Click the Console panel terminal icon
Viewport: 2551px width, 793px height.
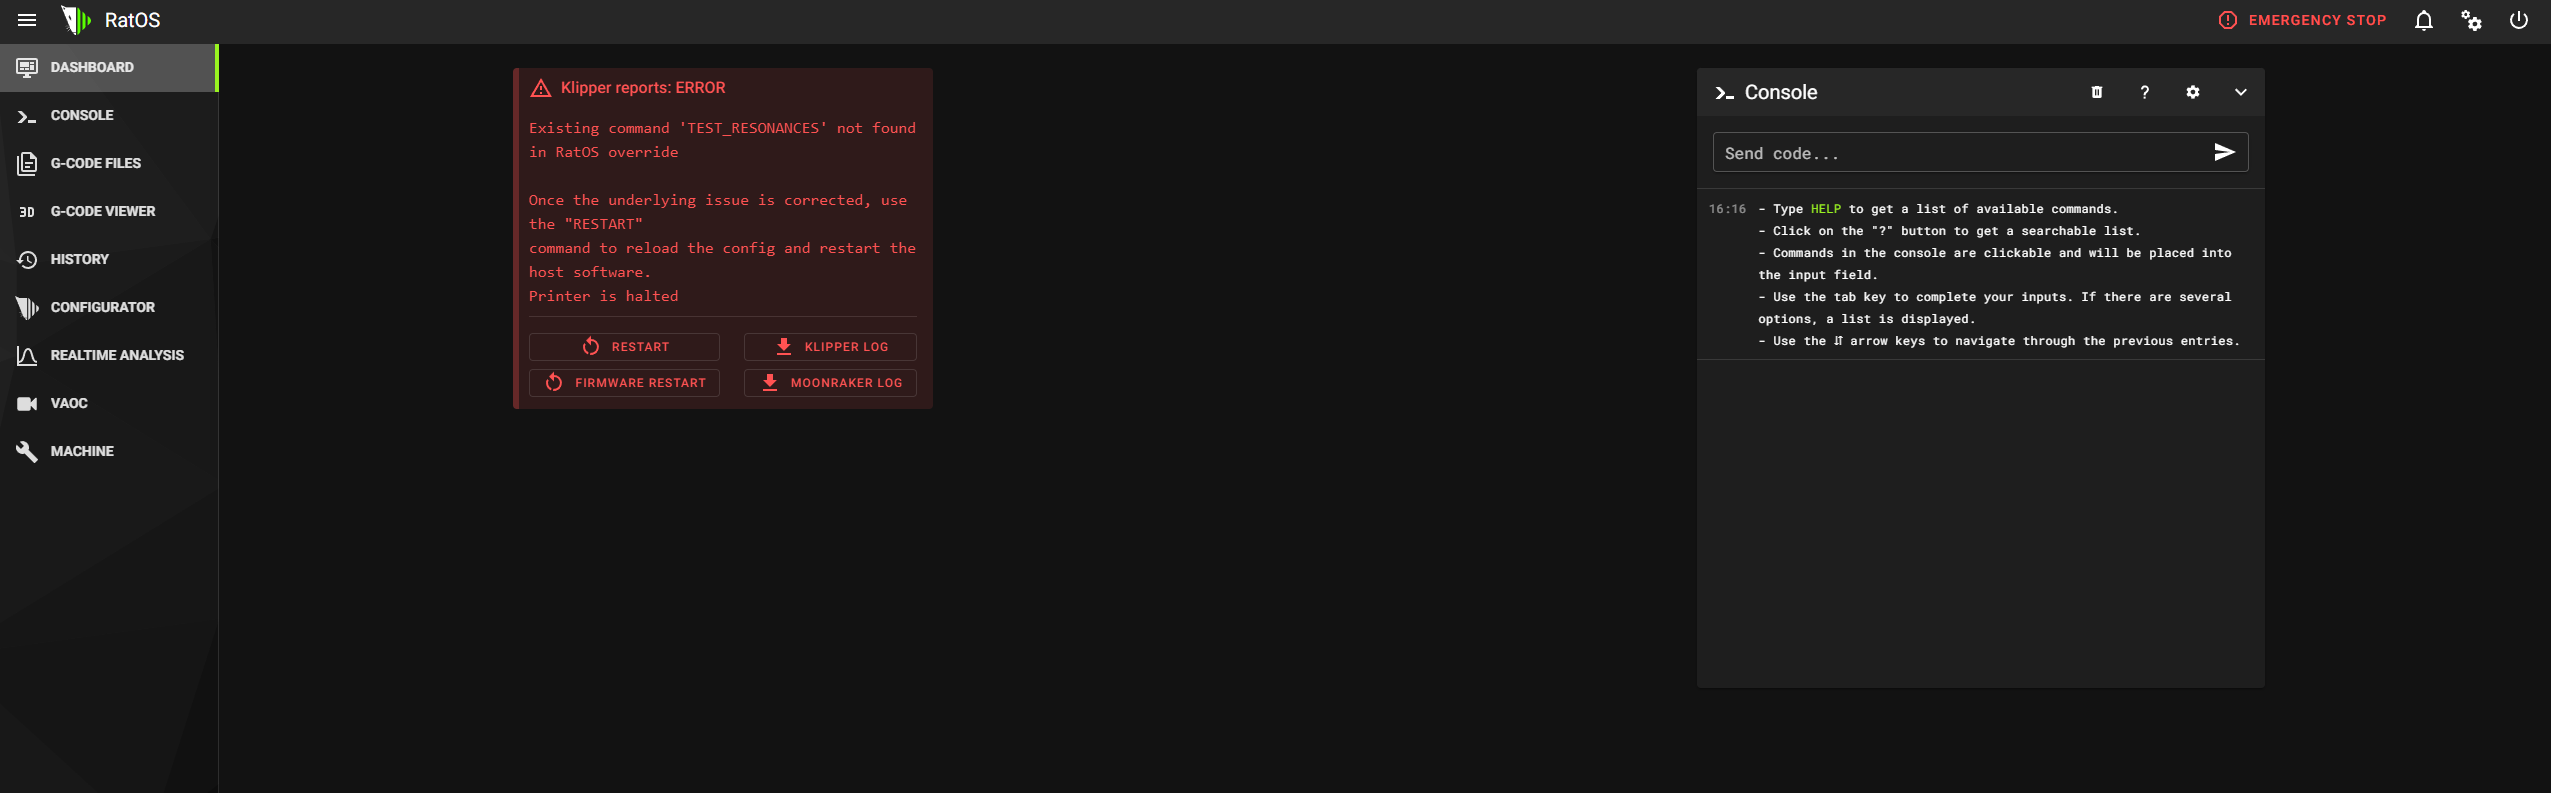(x=1724, y=93)
